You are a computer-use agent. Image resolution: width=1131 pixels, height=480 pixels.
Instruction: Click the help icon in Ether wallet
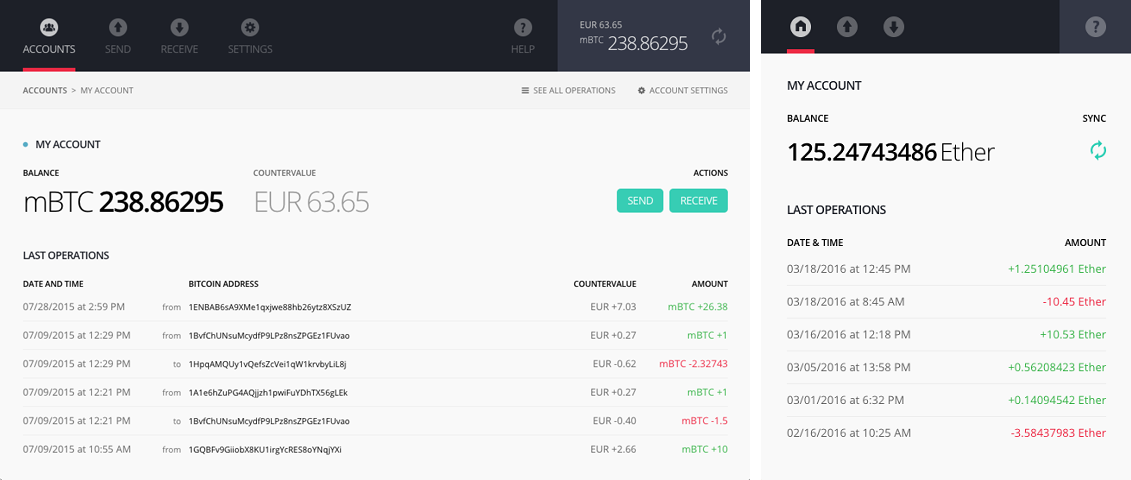pos(1095,27)
